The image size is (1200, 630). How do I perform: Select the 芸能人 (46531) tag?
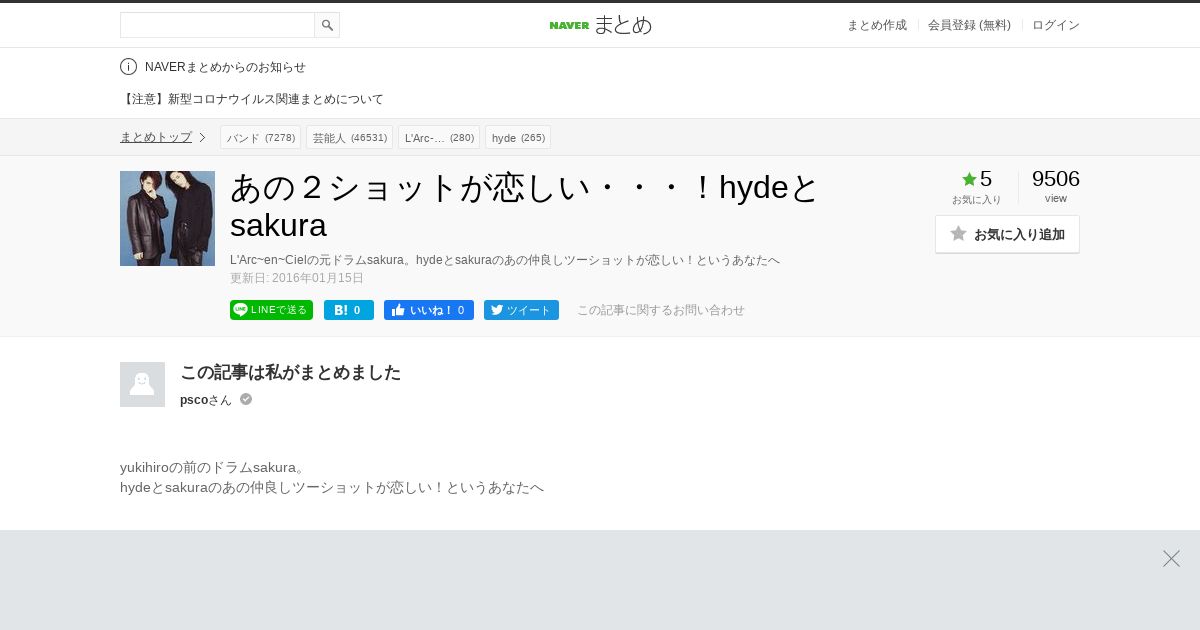click(349, 137)
